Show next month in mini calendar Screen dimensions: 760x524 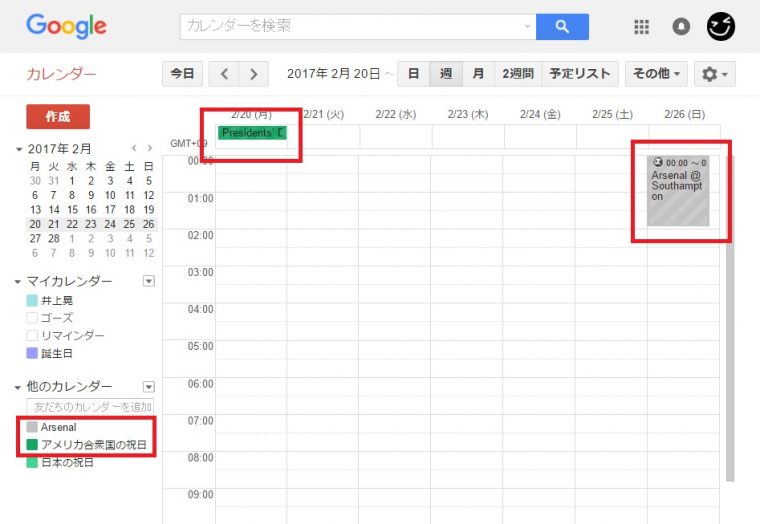(150, 148)
